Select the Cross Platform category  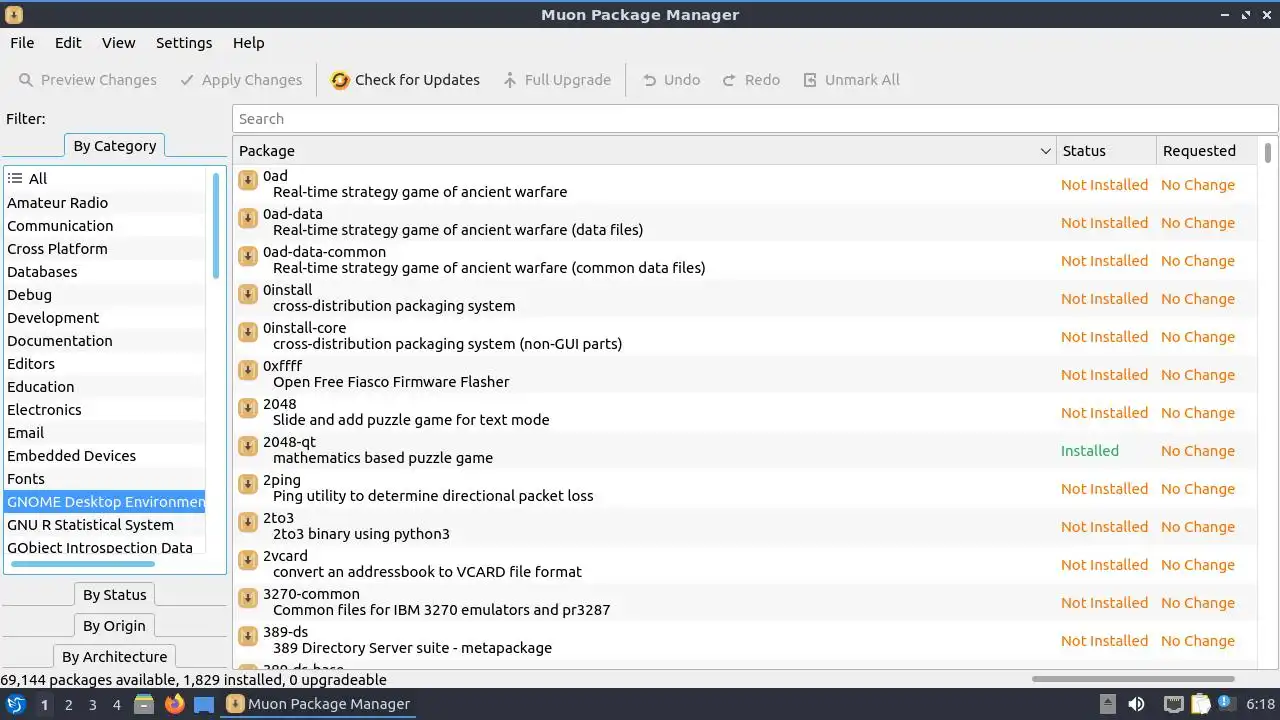[x=105, y=249]
